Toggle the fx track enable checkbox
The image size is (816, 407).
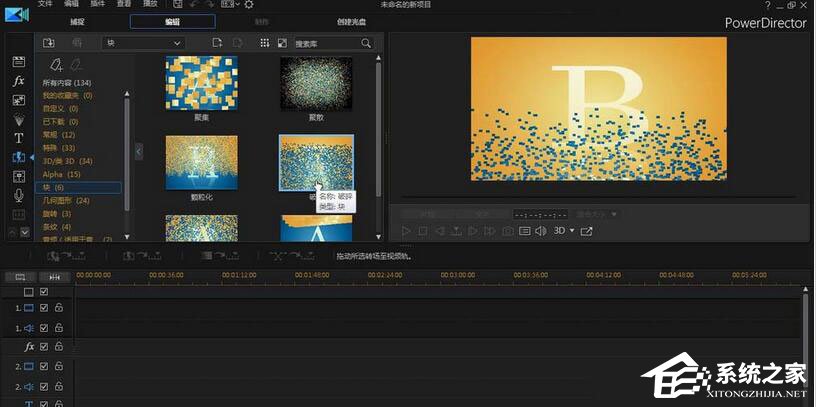coord(44,346)
